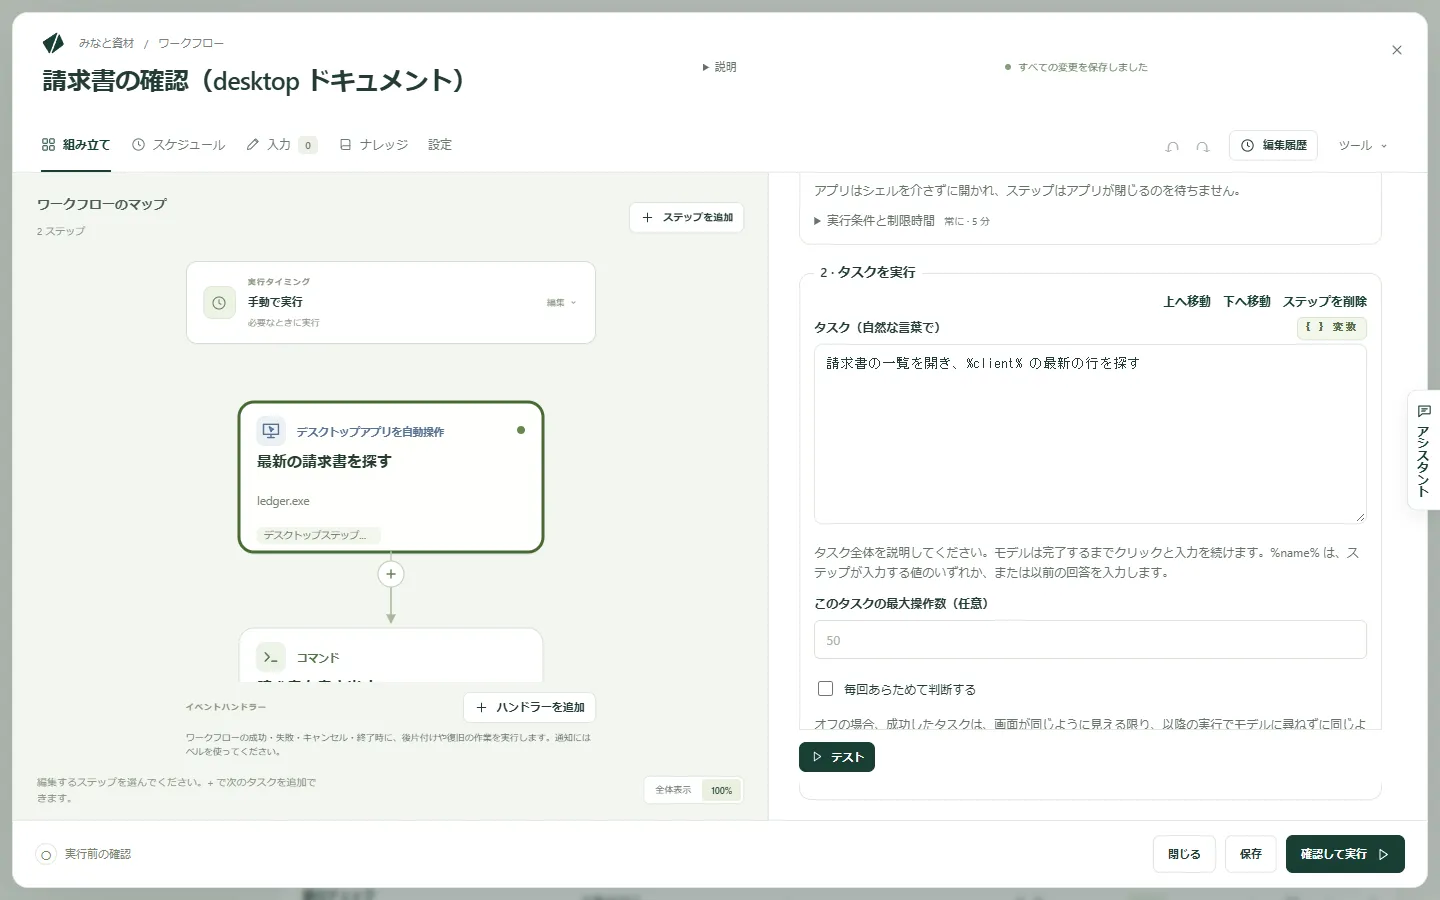Click the 実行前の確認 status circle

click(x=46, y=855)
